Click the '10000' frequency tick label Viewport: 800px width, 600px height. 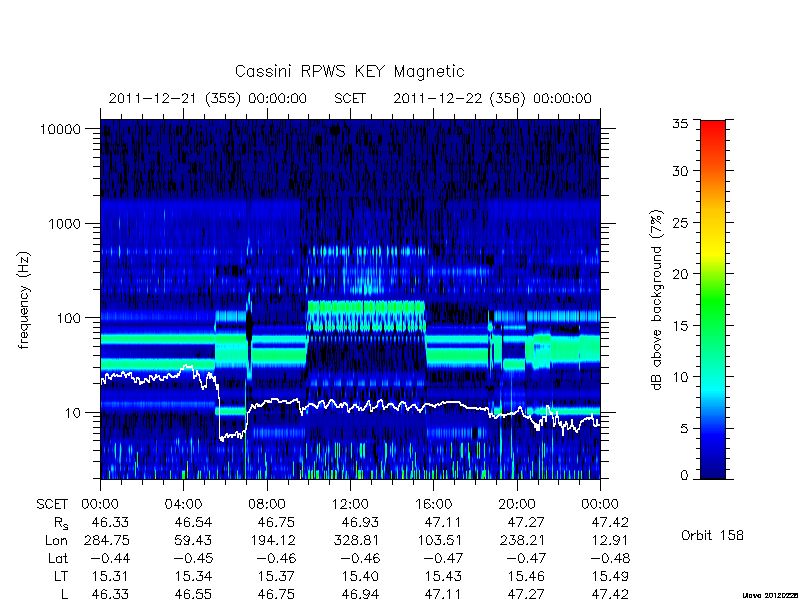[x=60, y=130]
